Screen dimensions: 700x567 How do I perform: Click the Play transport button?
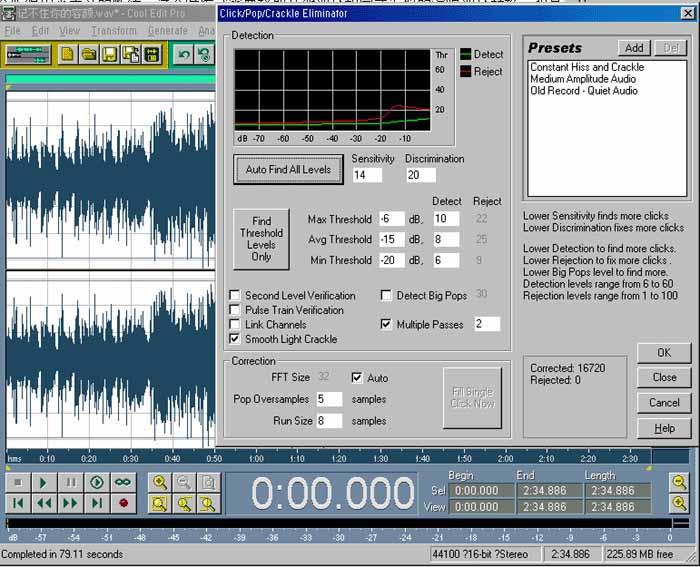(x=44, y=482)
